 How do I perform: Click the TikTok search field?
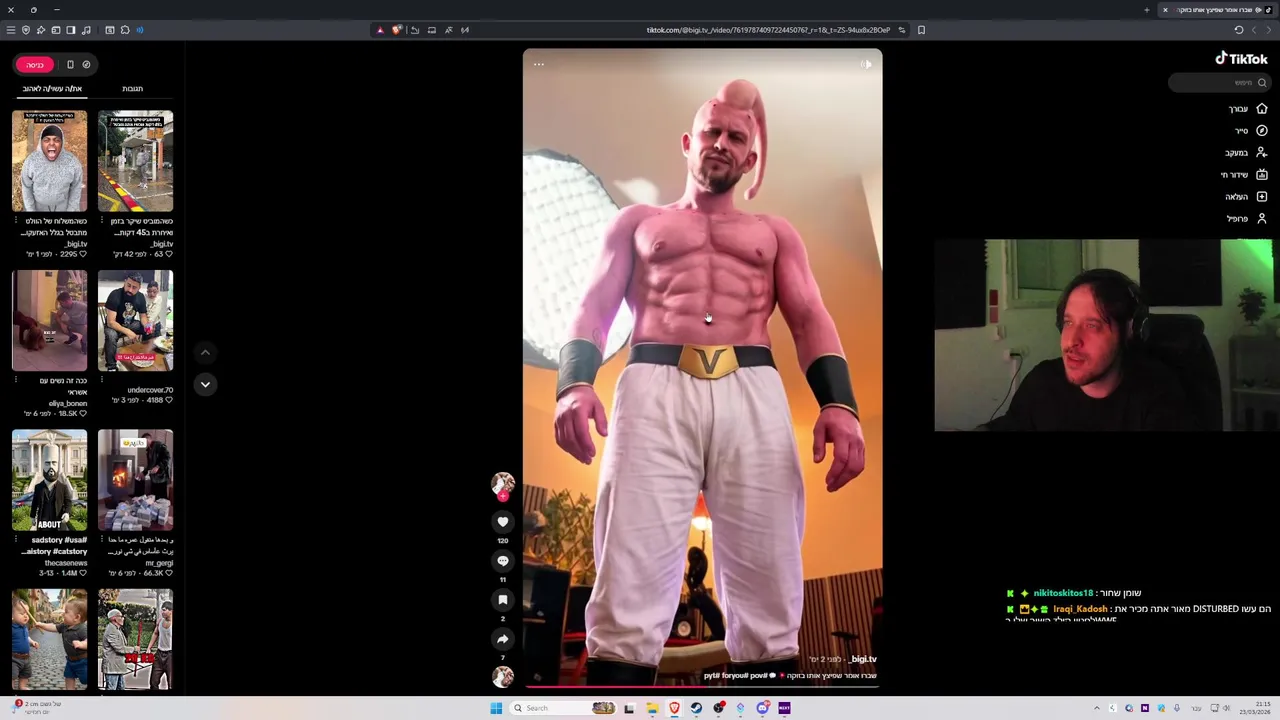click(1220, 83)
